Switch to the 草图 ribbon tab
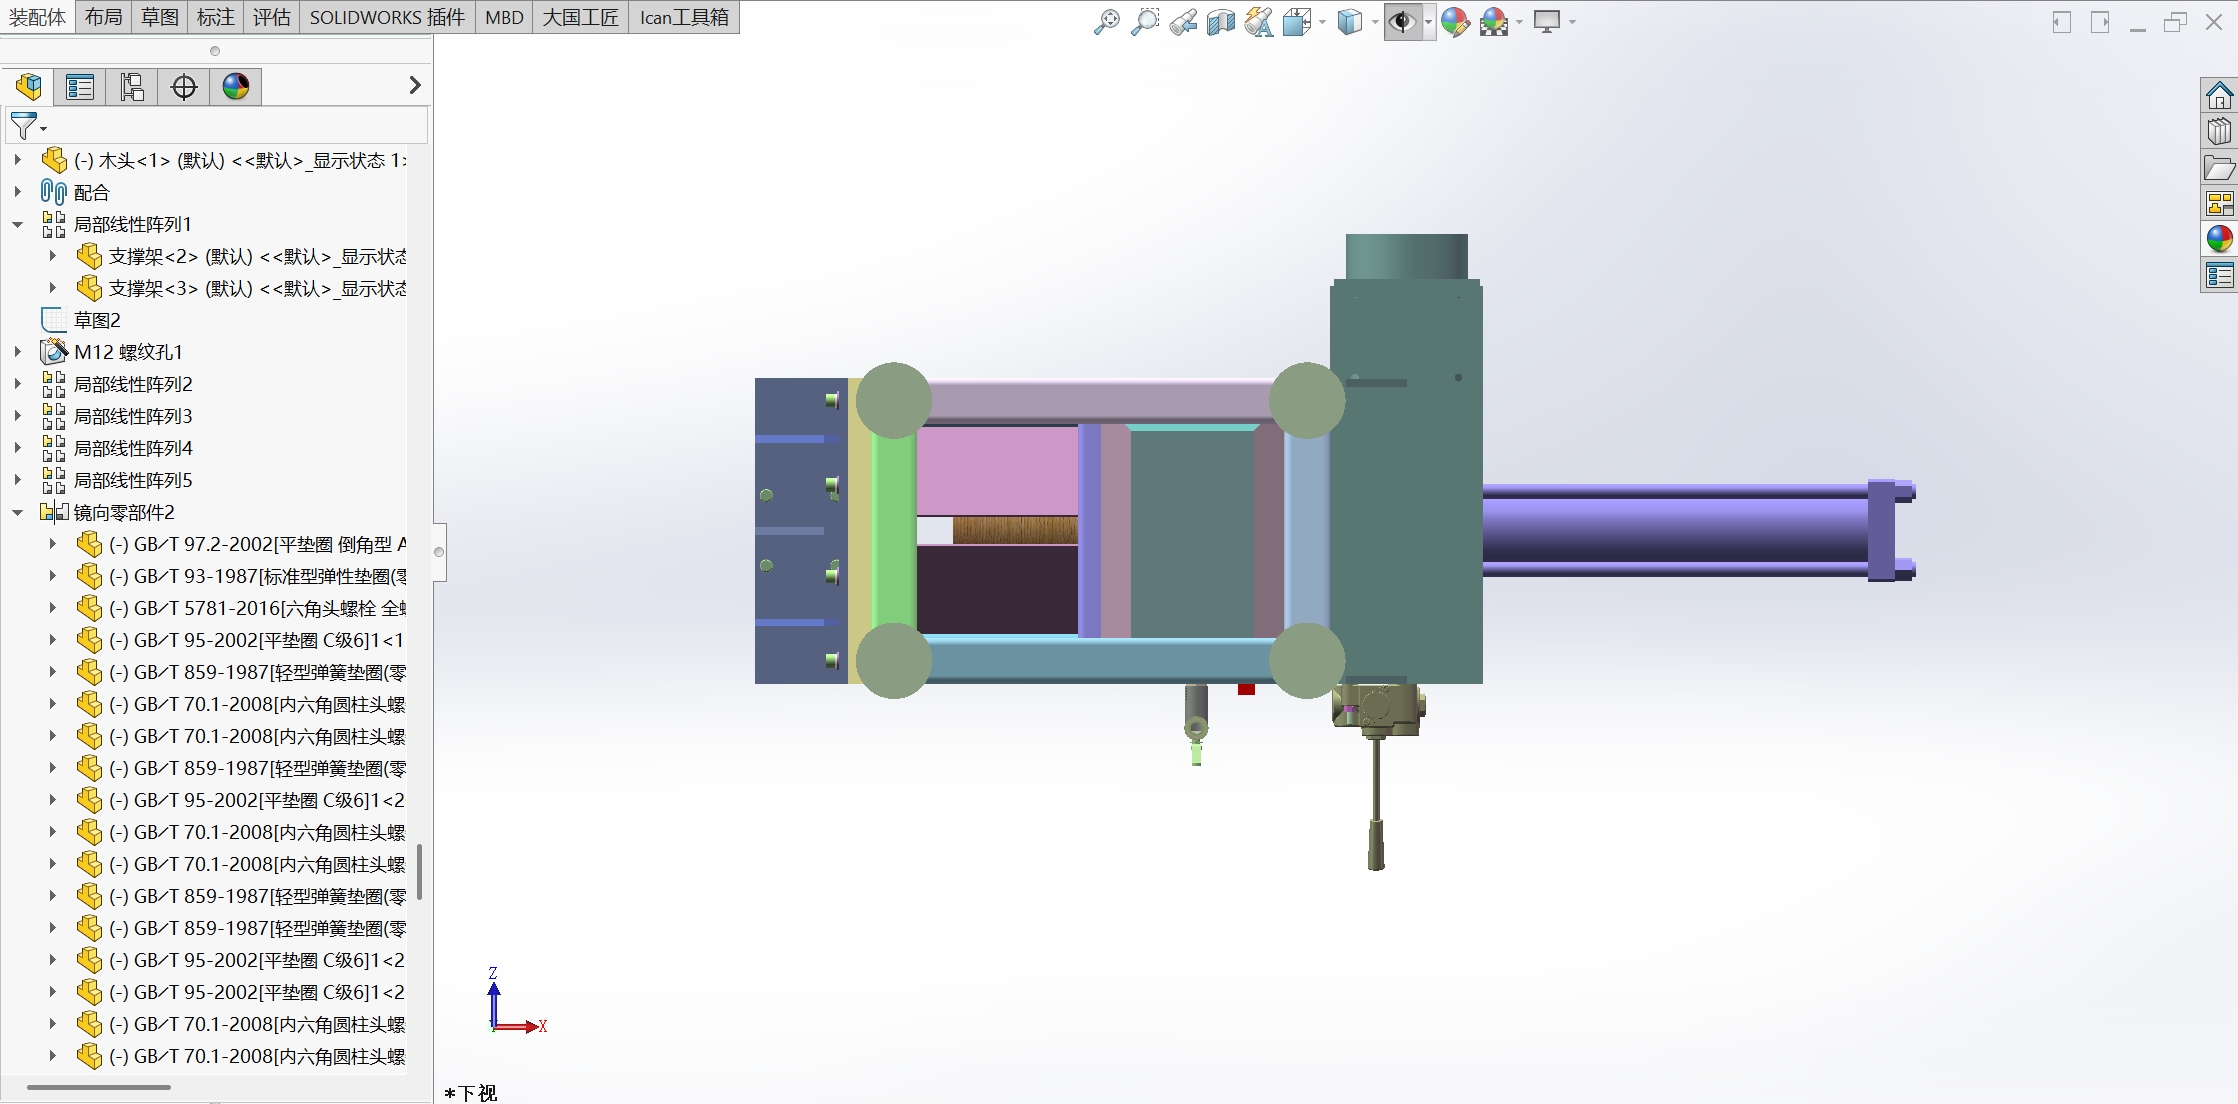The height and width of the screenshot is (1104, 2238). pyautogui.click(x=159, y=17)
